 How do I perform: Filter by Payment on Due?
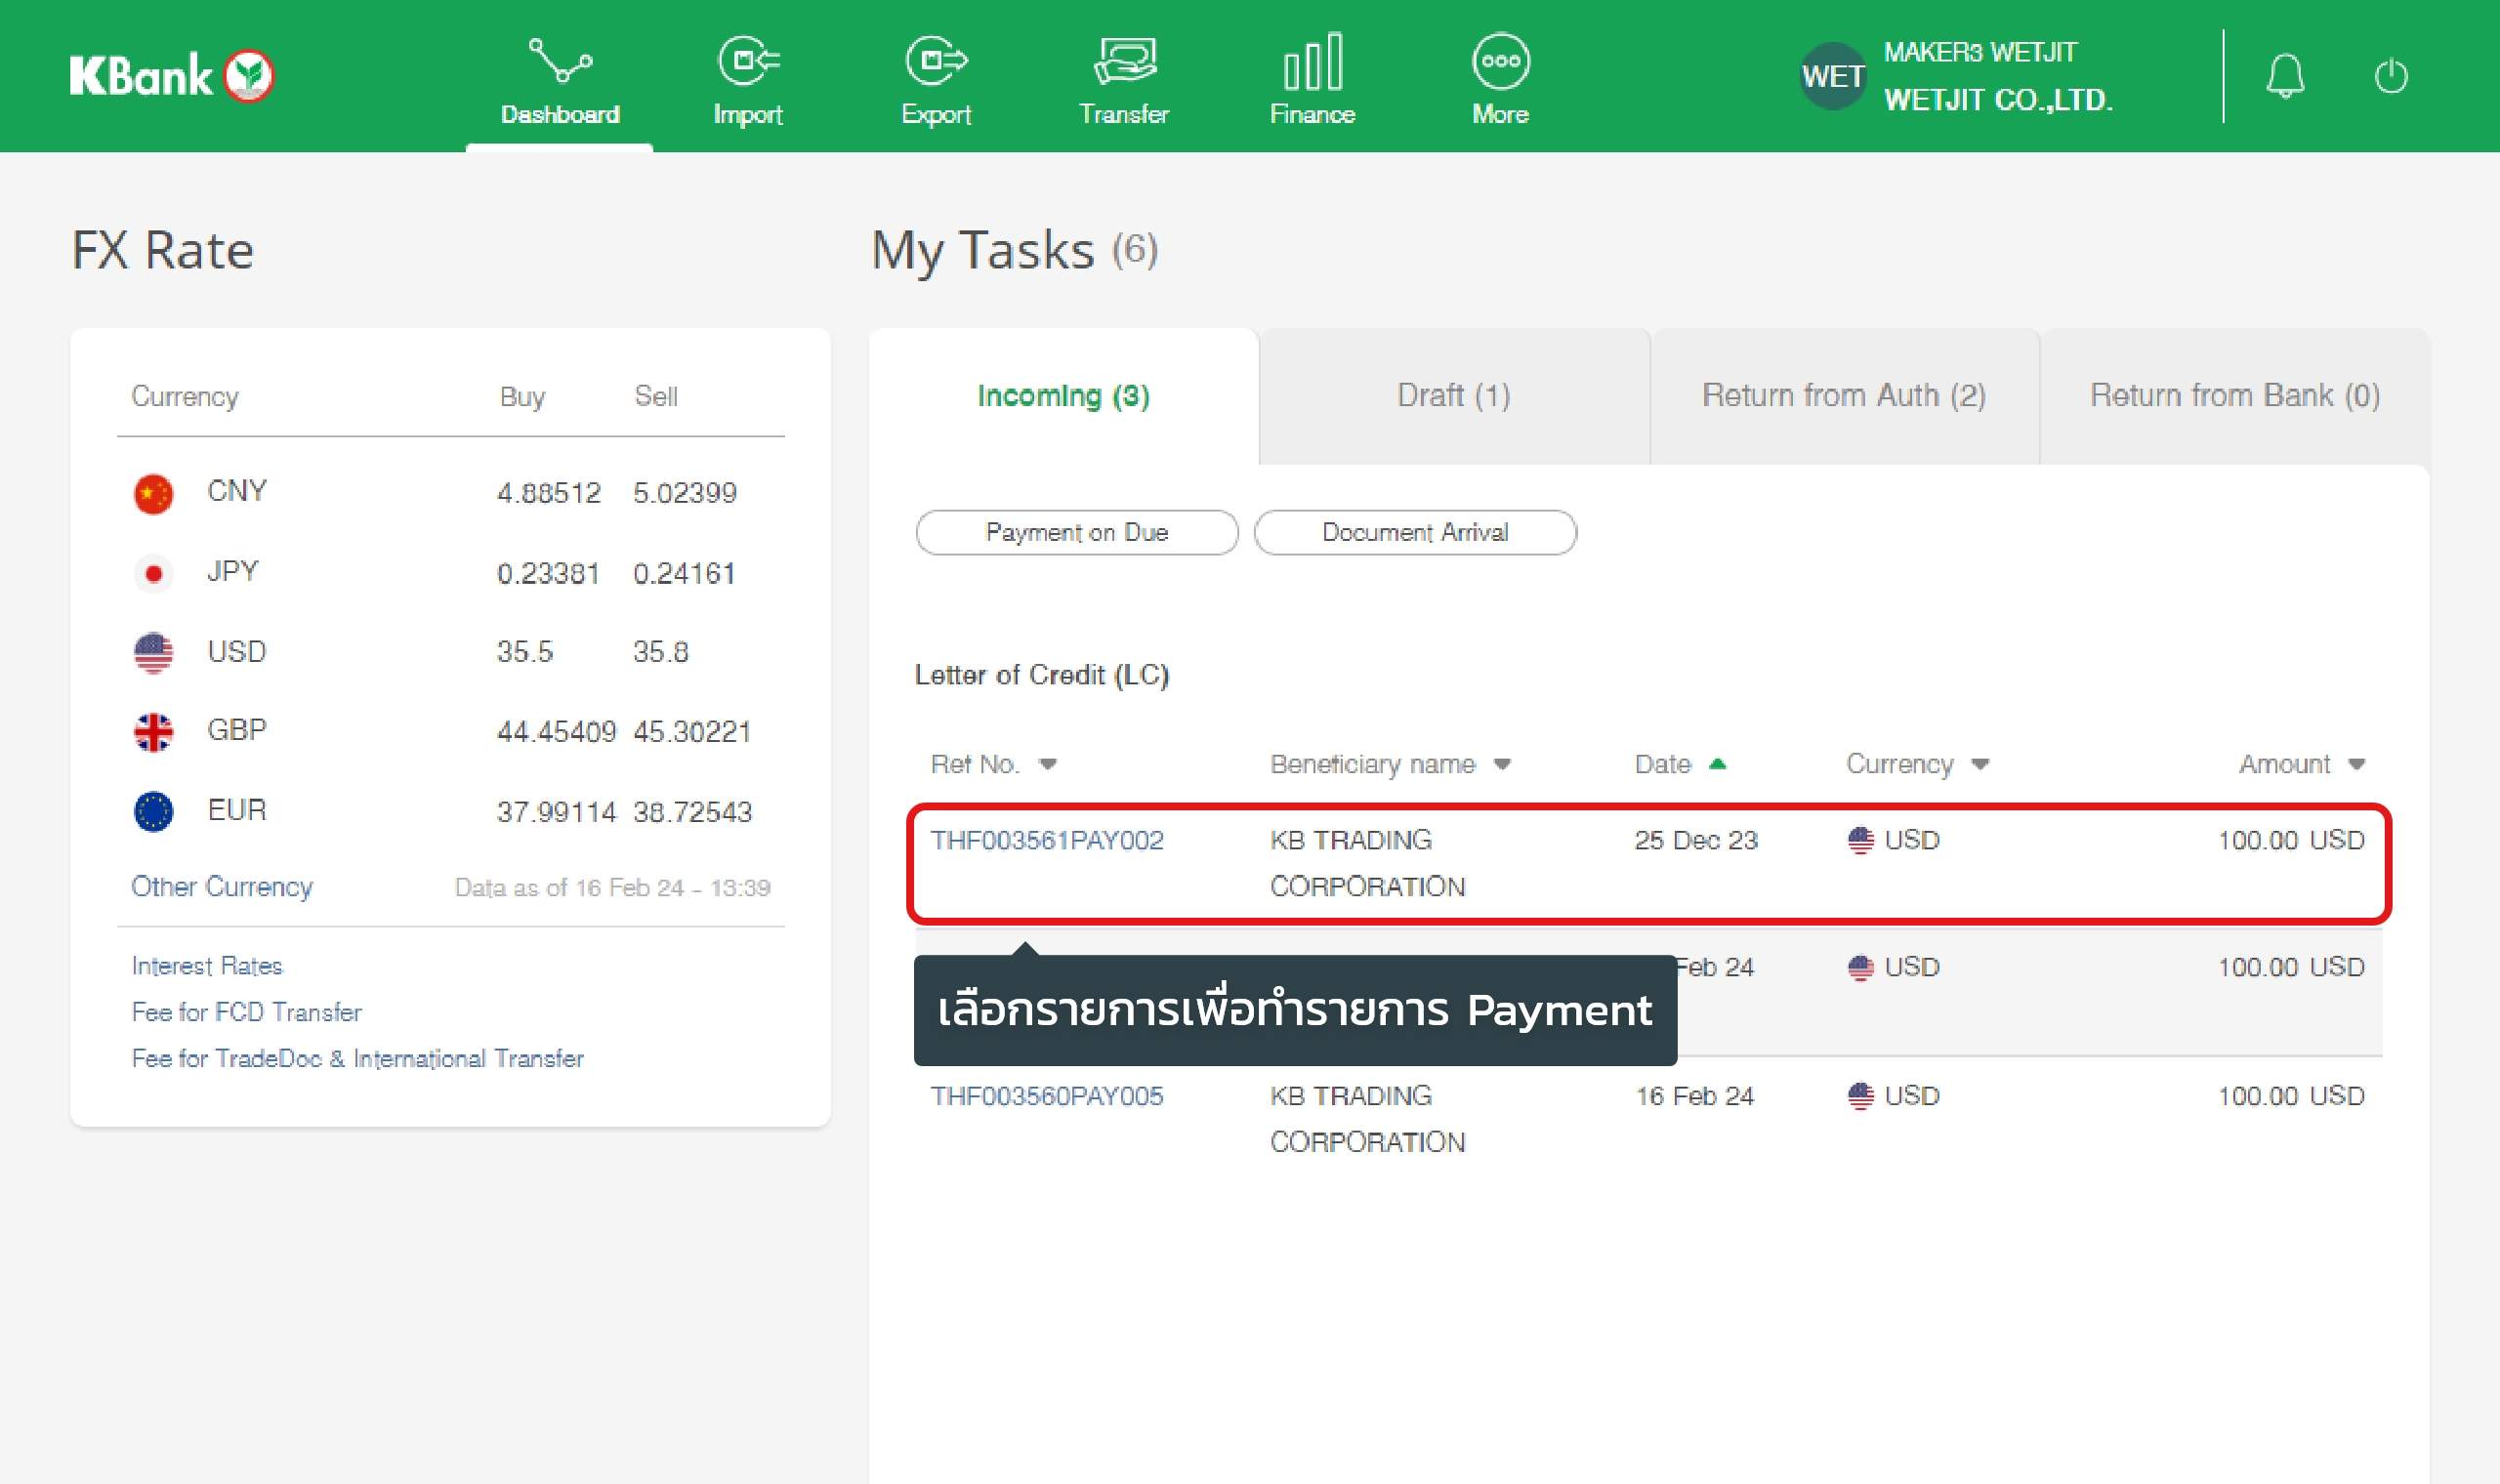pyautogui.click(x=1077, y=532)
